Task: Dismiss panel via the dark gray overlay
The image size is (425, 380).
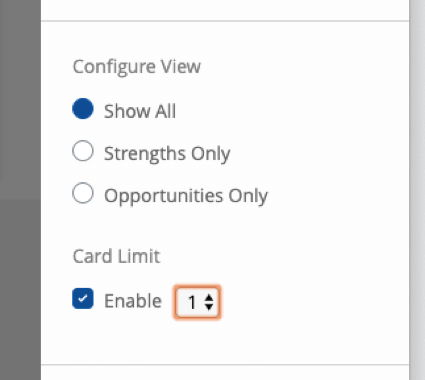Action: (20, 190)
